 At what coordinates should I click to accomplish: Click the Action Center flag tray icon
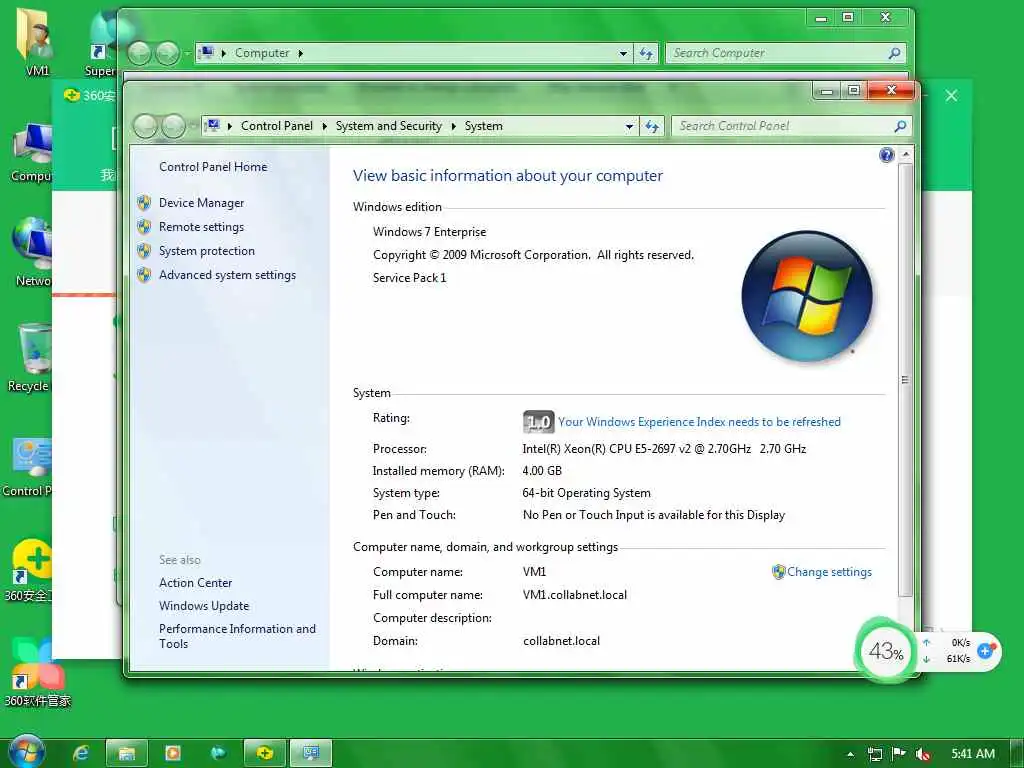point(899,754)
